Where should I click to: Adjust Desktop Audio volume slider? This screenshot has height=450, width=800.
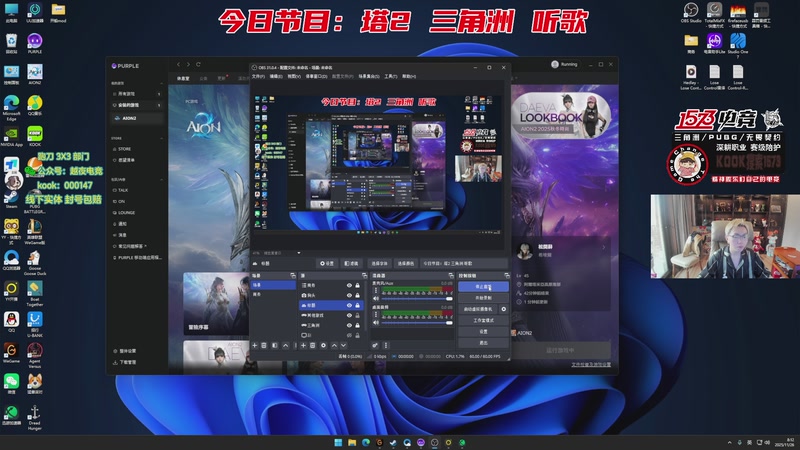[x=416, y=322]
